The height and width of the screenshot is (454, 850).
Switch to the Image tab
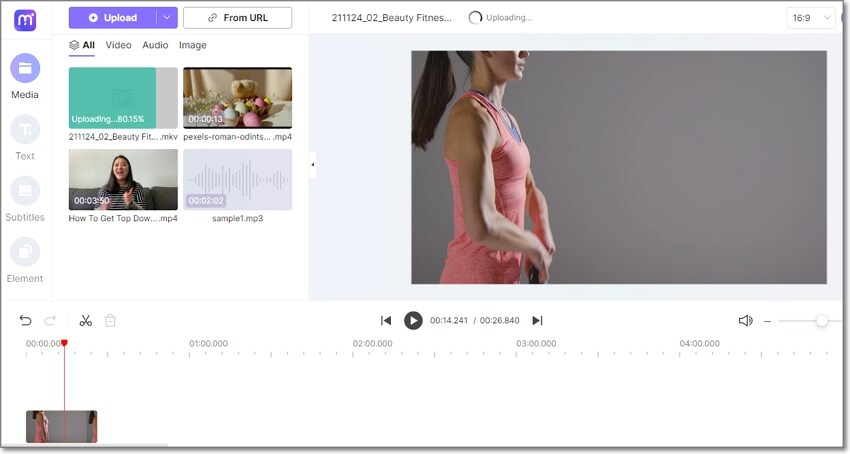point(192,45)
